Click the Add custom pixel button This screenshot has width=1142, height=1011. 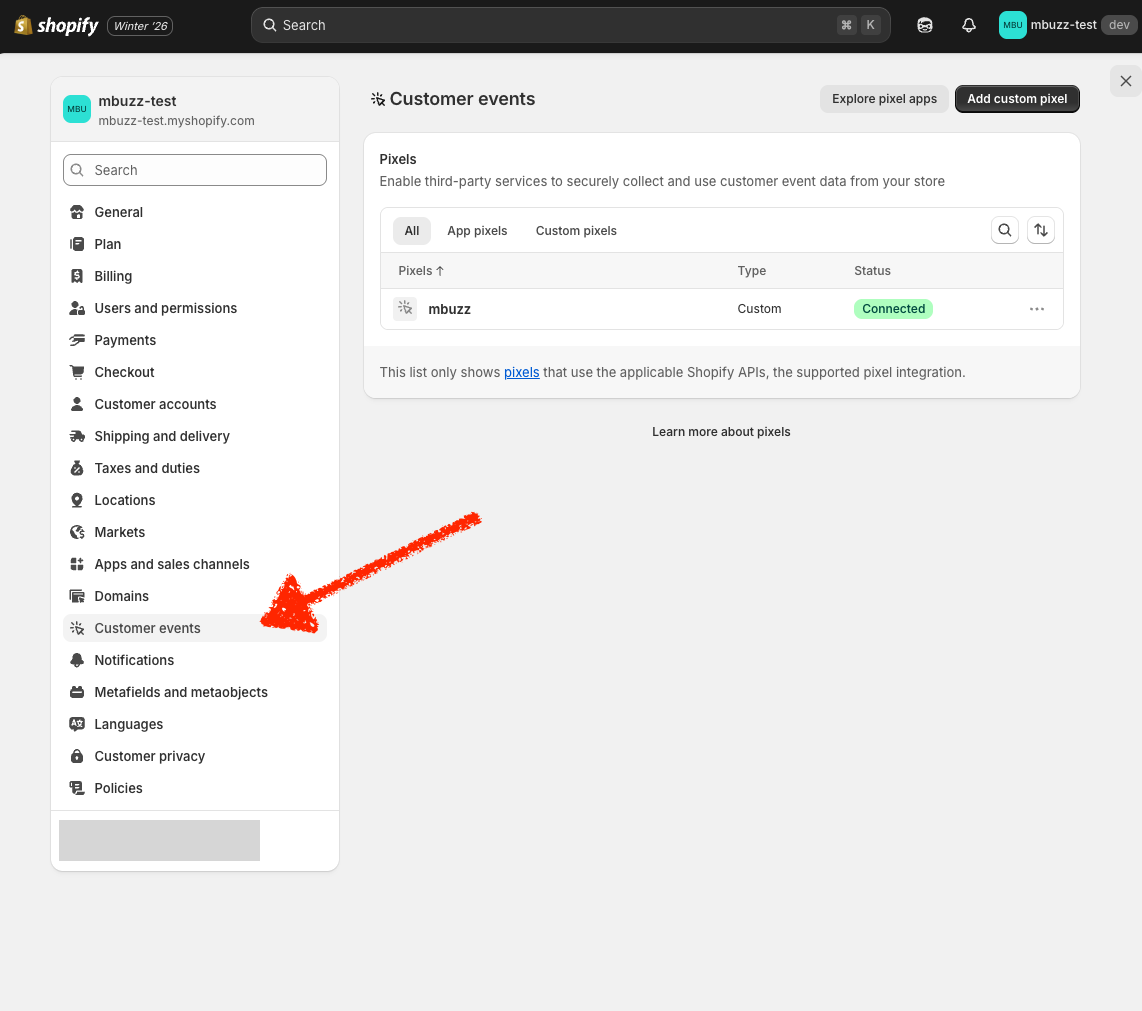pyautogui.click(x=1017, y=99)
